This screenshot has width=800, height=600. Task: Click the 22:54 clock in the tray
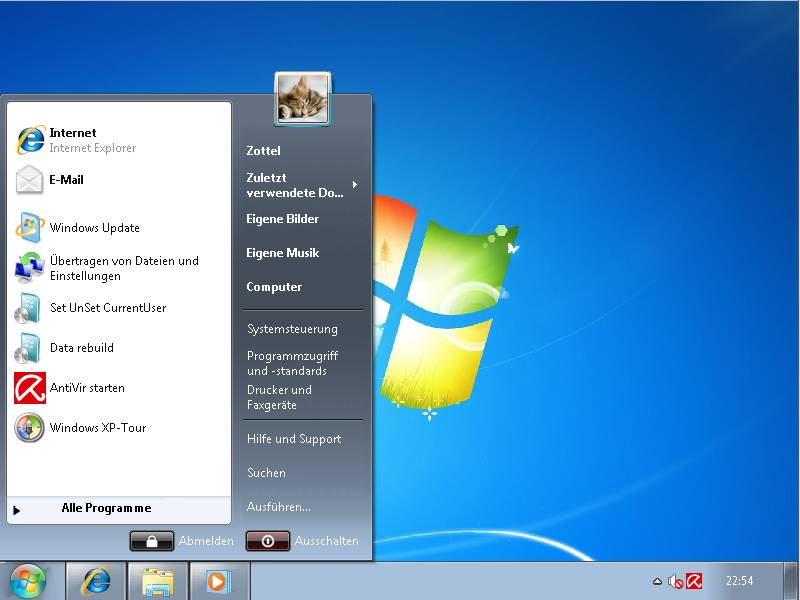click(739, 581)
